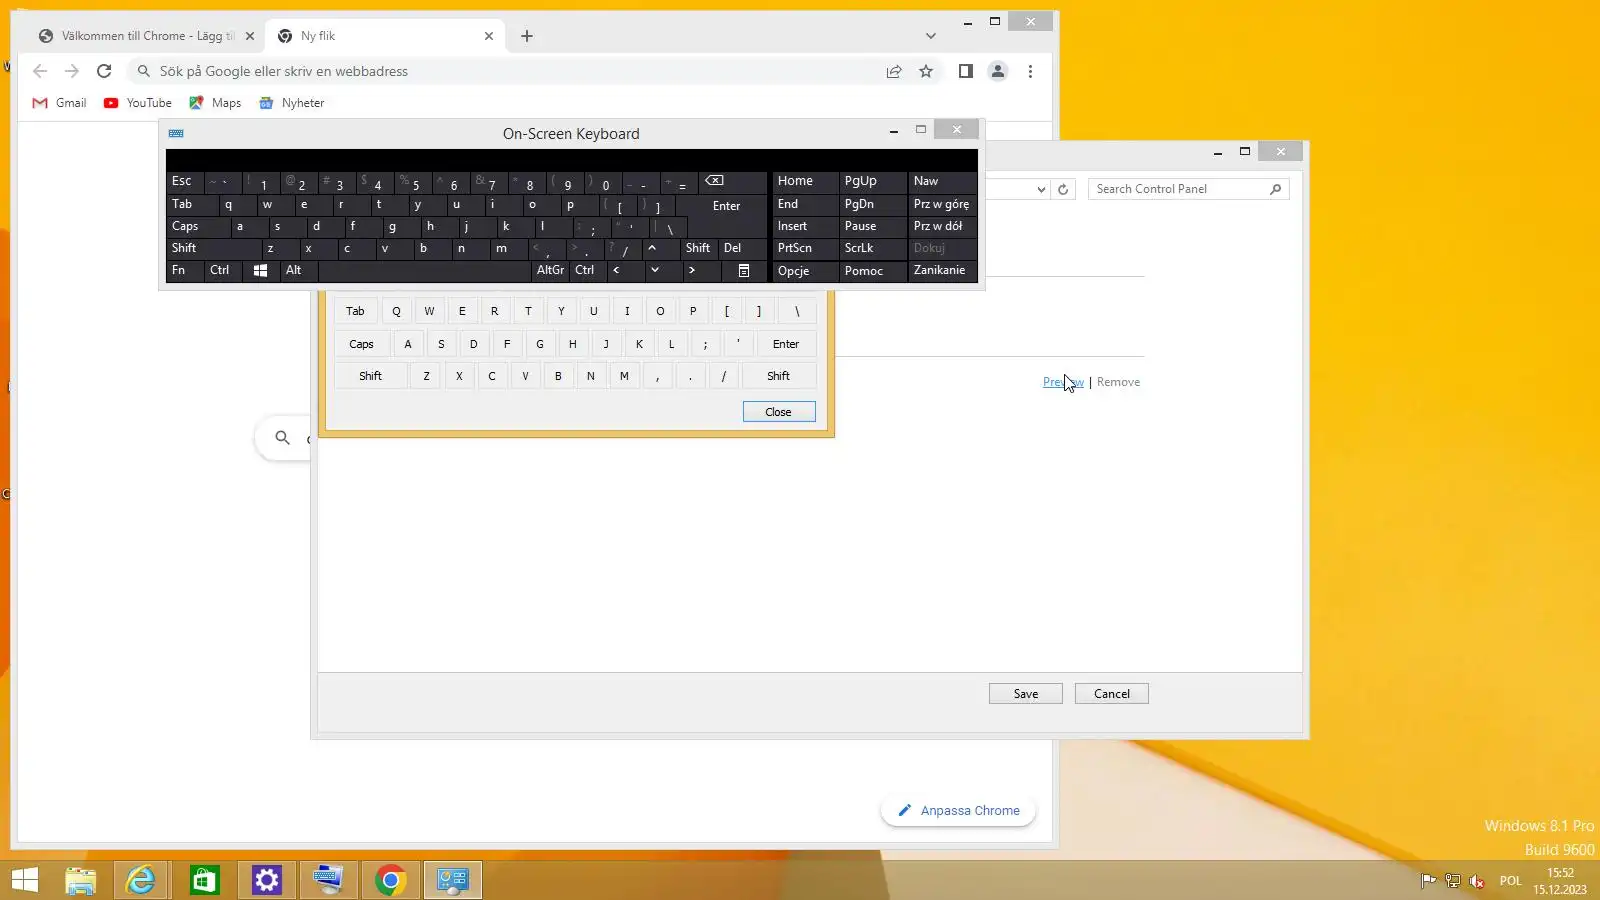Image resolution: width=1600 pixels, height=900 pixels.
Task: Expand the Chrome tab search chevron
Action: pos(931,36)
